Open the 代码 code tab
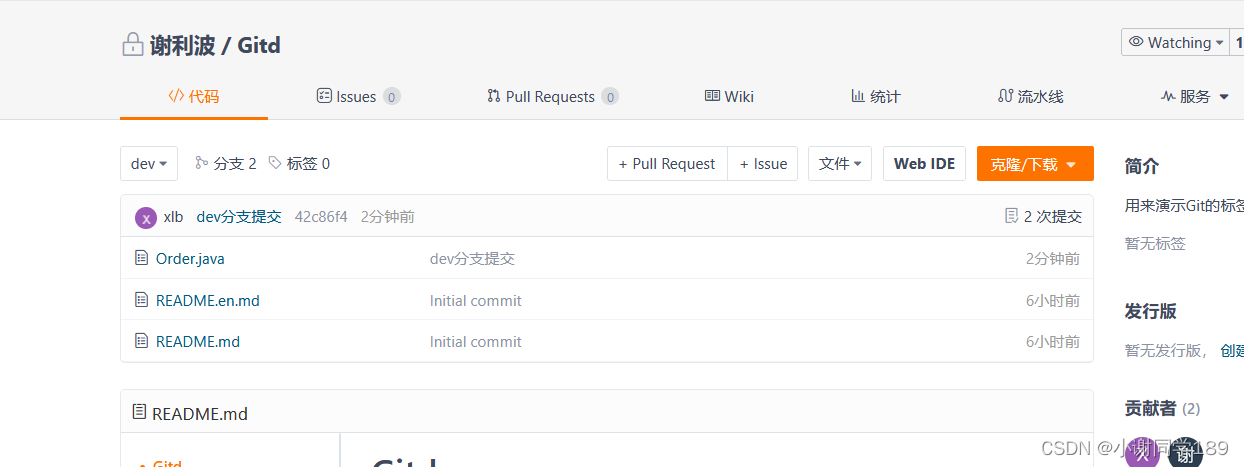Viewport: 1244px width, 467px height. click(x=194, y=97)
